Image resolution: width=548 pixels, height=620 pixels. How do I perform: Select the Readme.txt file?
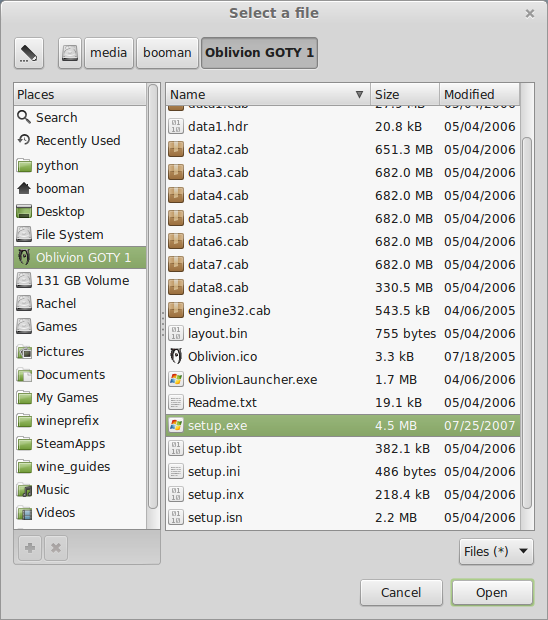(343, 402)
